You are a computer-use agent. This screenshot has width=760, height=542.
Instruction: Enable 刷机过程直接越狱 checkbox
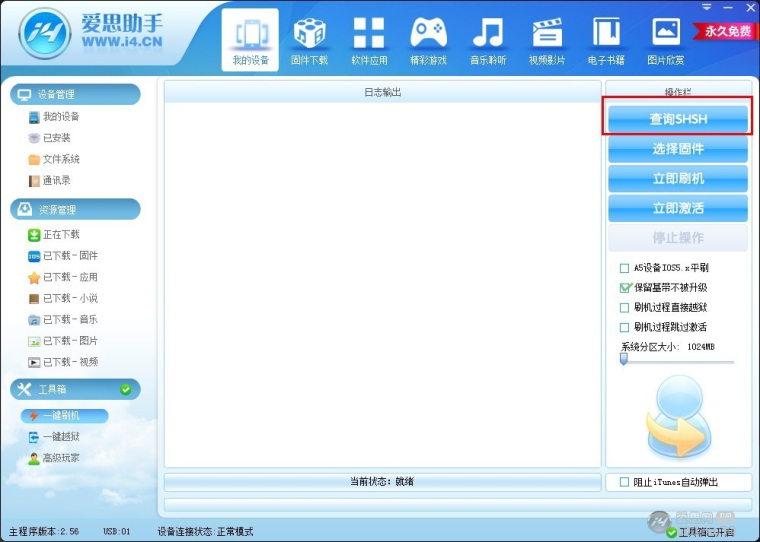(624, 308)
